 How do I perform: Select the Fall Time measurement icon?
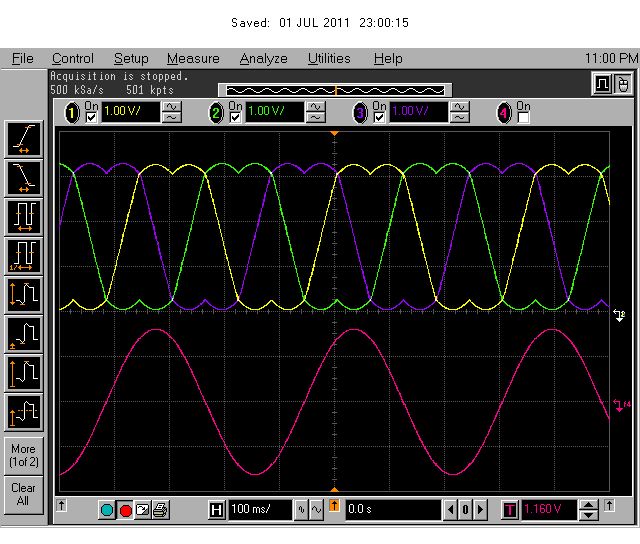(x=23, y=178)
